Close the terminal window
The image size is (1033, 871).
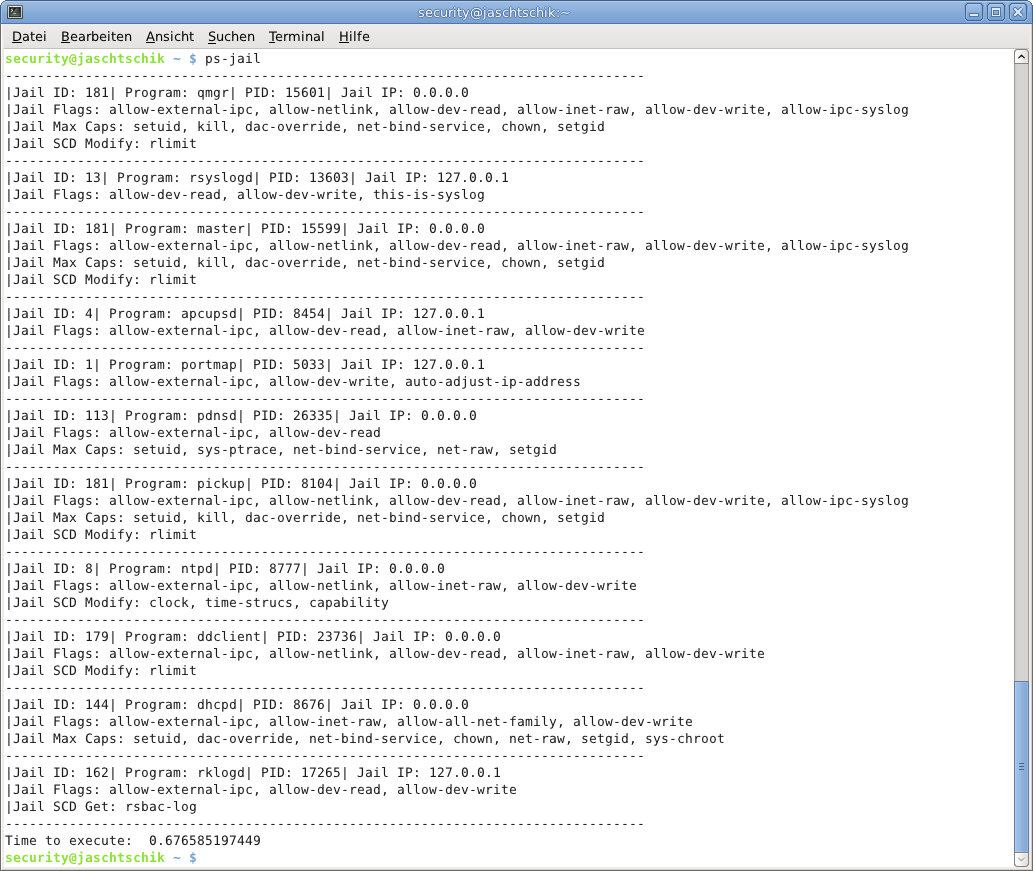[x=1018, y=12]
